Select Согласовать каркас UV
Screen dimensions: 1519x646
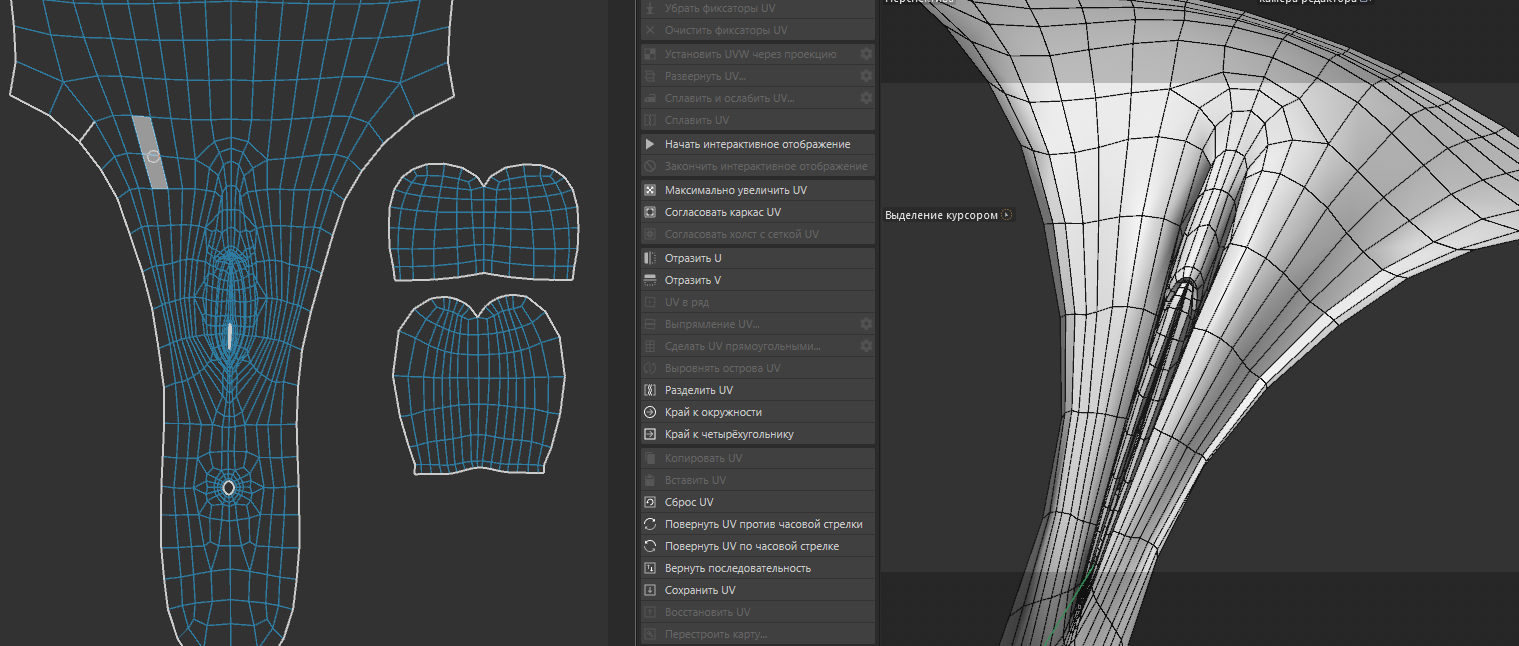[x=758, y=212]
